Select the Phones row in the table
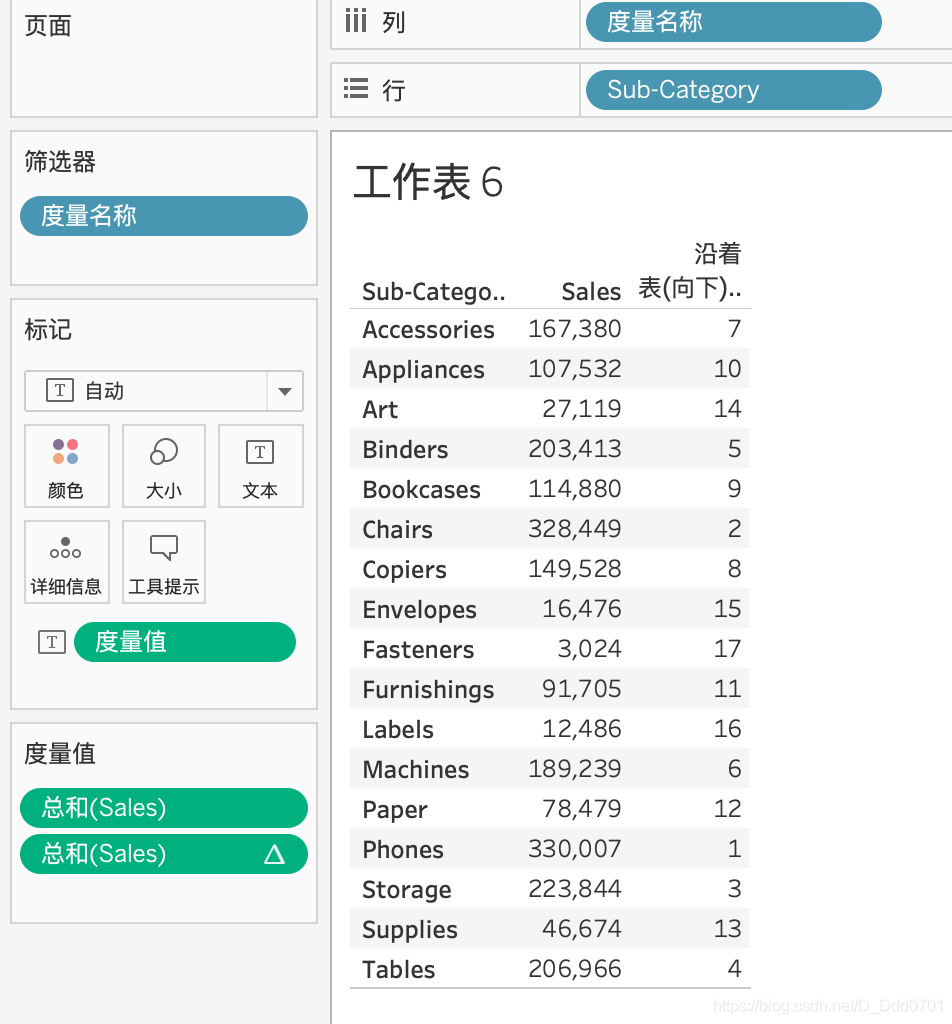952x1024 pixels. click(x=402, y=849)
